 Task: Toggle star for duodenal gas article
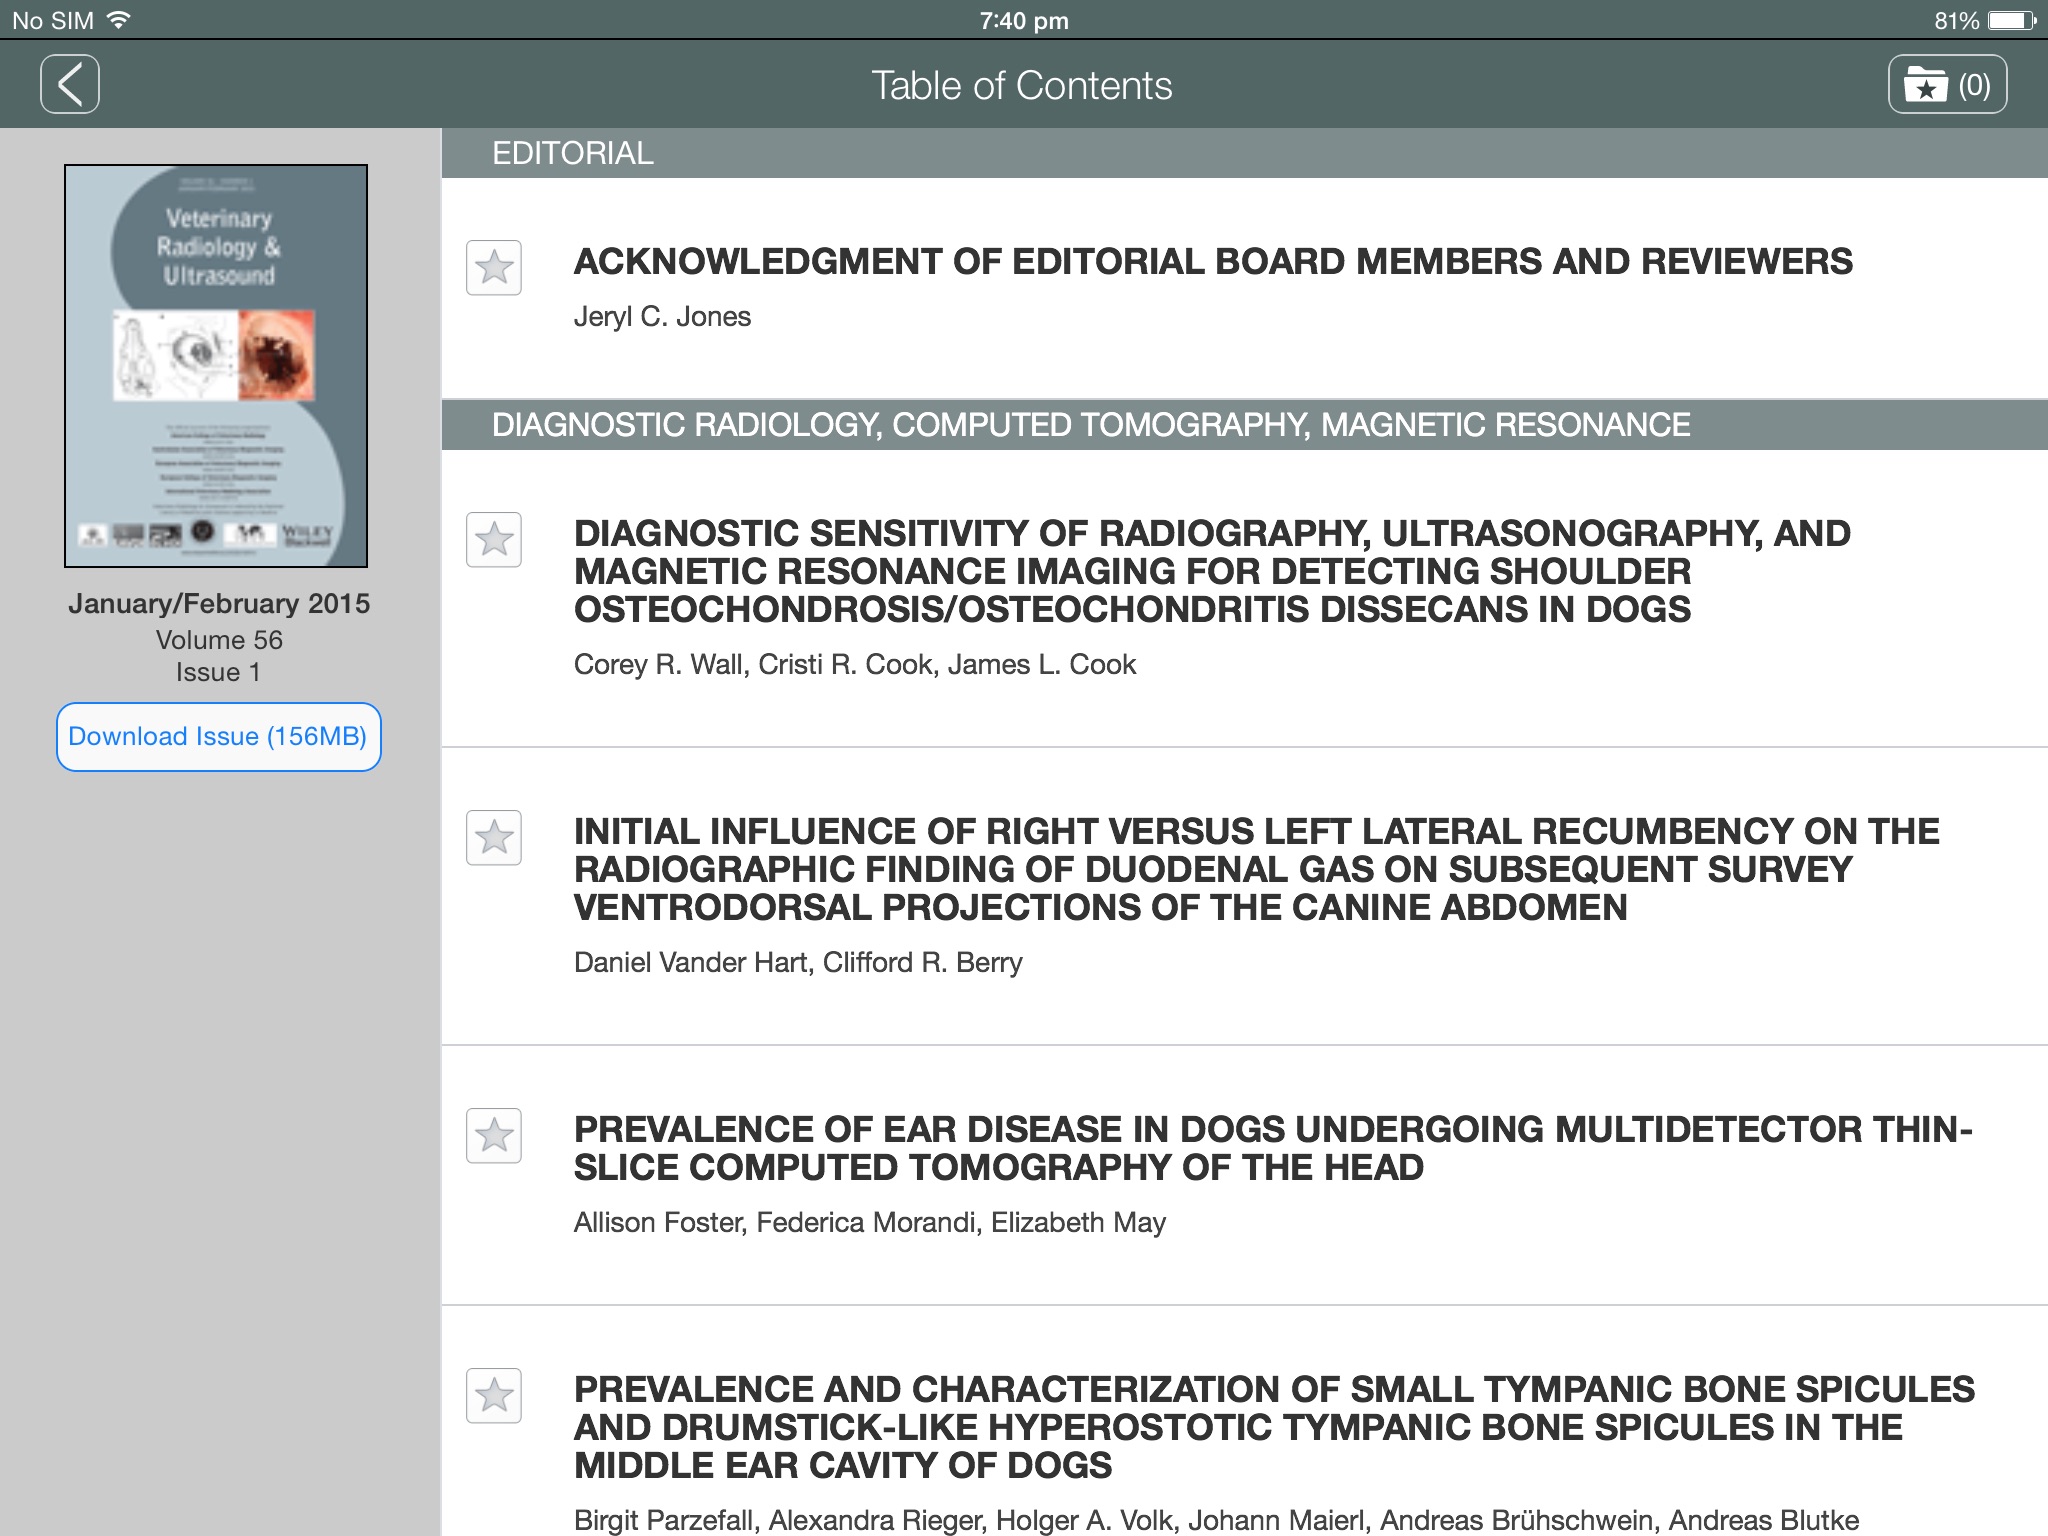(494, 838)
